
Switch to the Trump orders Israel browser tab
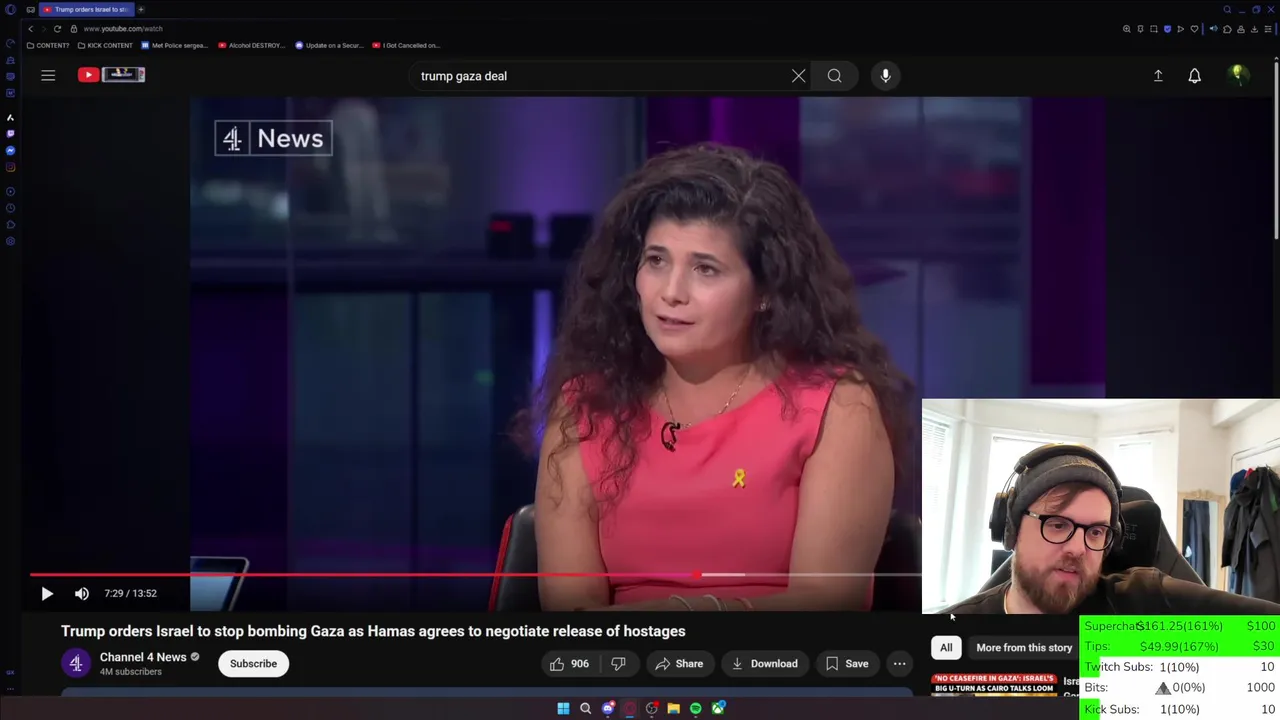[x=86, y=9]
